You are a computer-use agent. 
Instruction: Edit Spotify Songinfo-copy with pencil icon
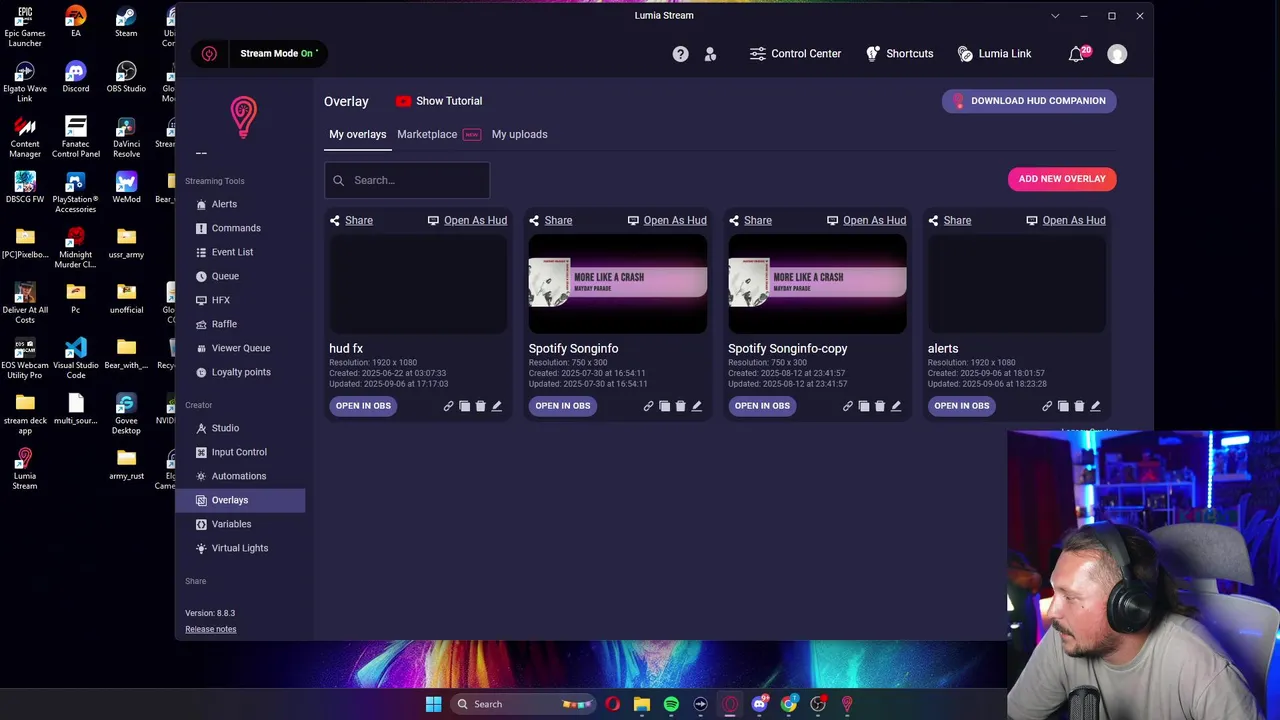click(x=896, y=406)
